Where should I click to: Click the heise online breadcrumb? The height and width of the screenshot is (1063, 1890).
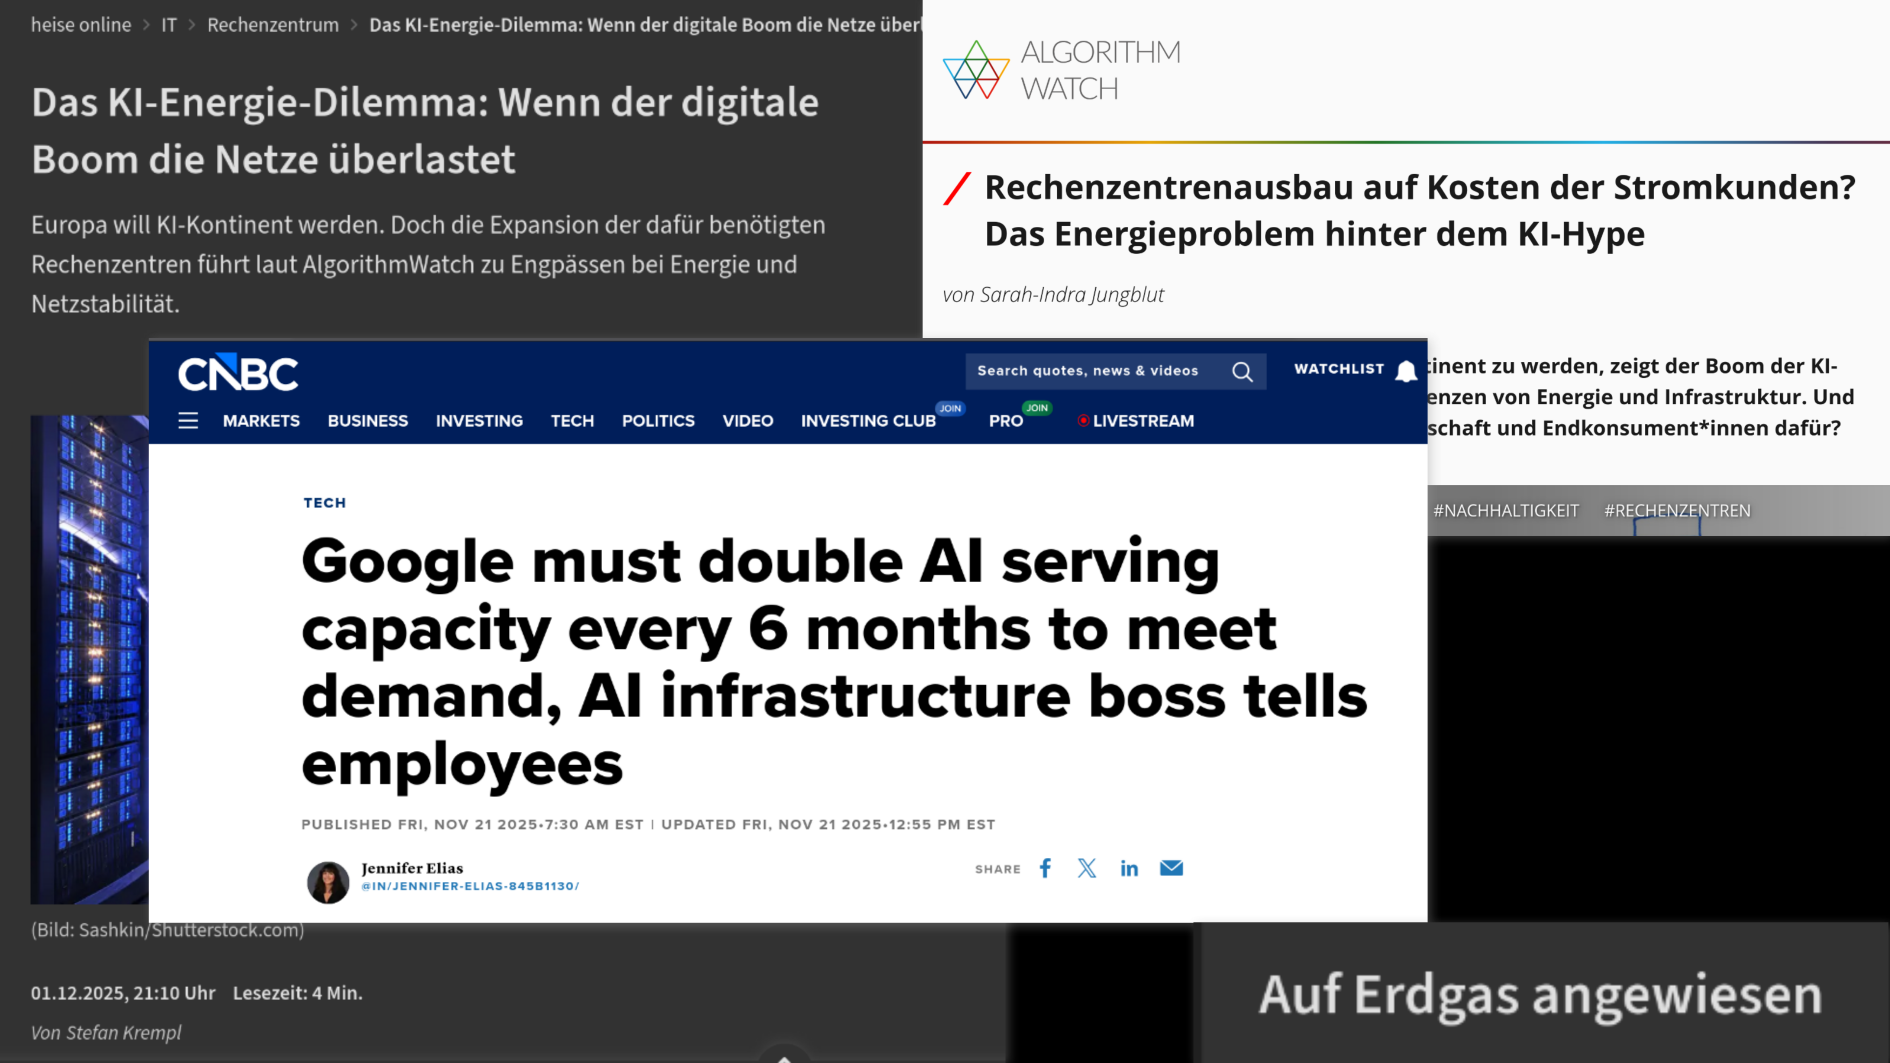(81, 25)
